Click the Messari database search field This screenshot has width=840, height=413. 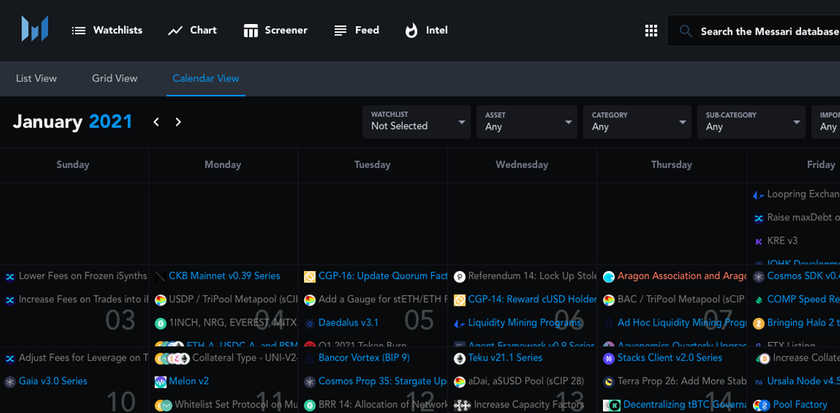point(753,31)
